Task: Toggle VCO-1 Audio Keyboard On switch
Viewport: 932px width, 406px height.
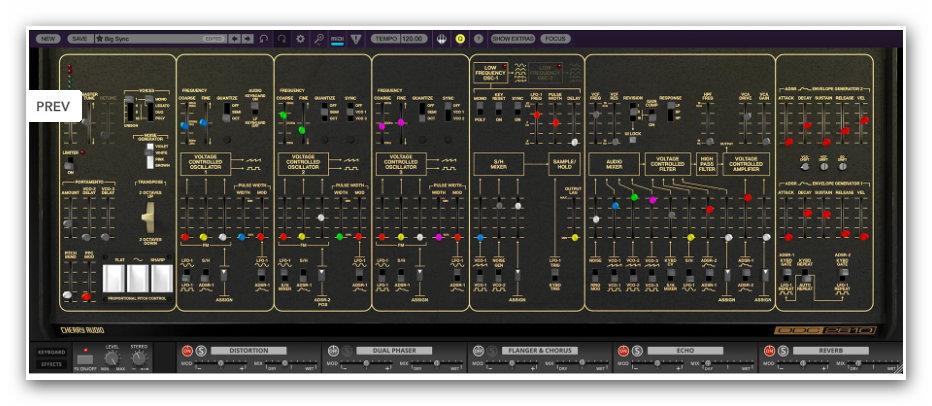Action: click(x=255, y=110)
